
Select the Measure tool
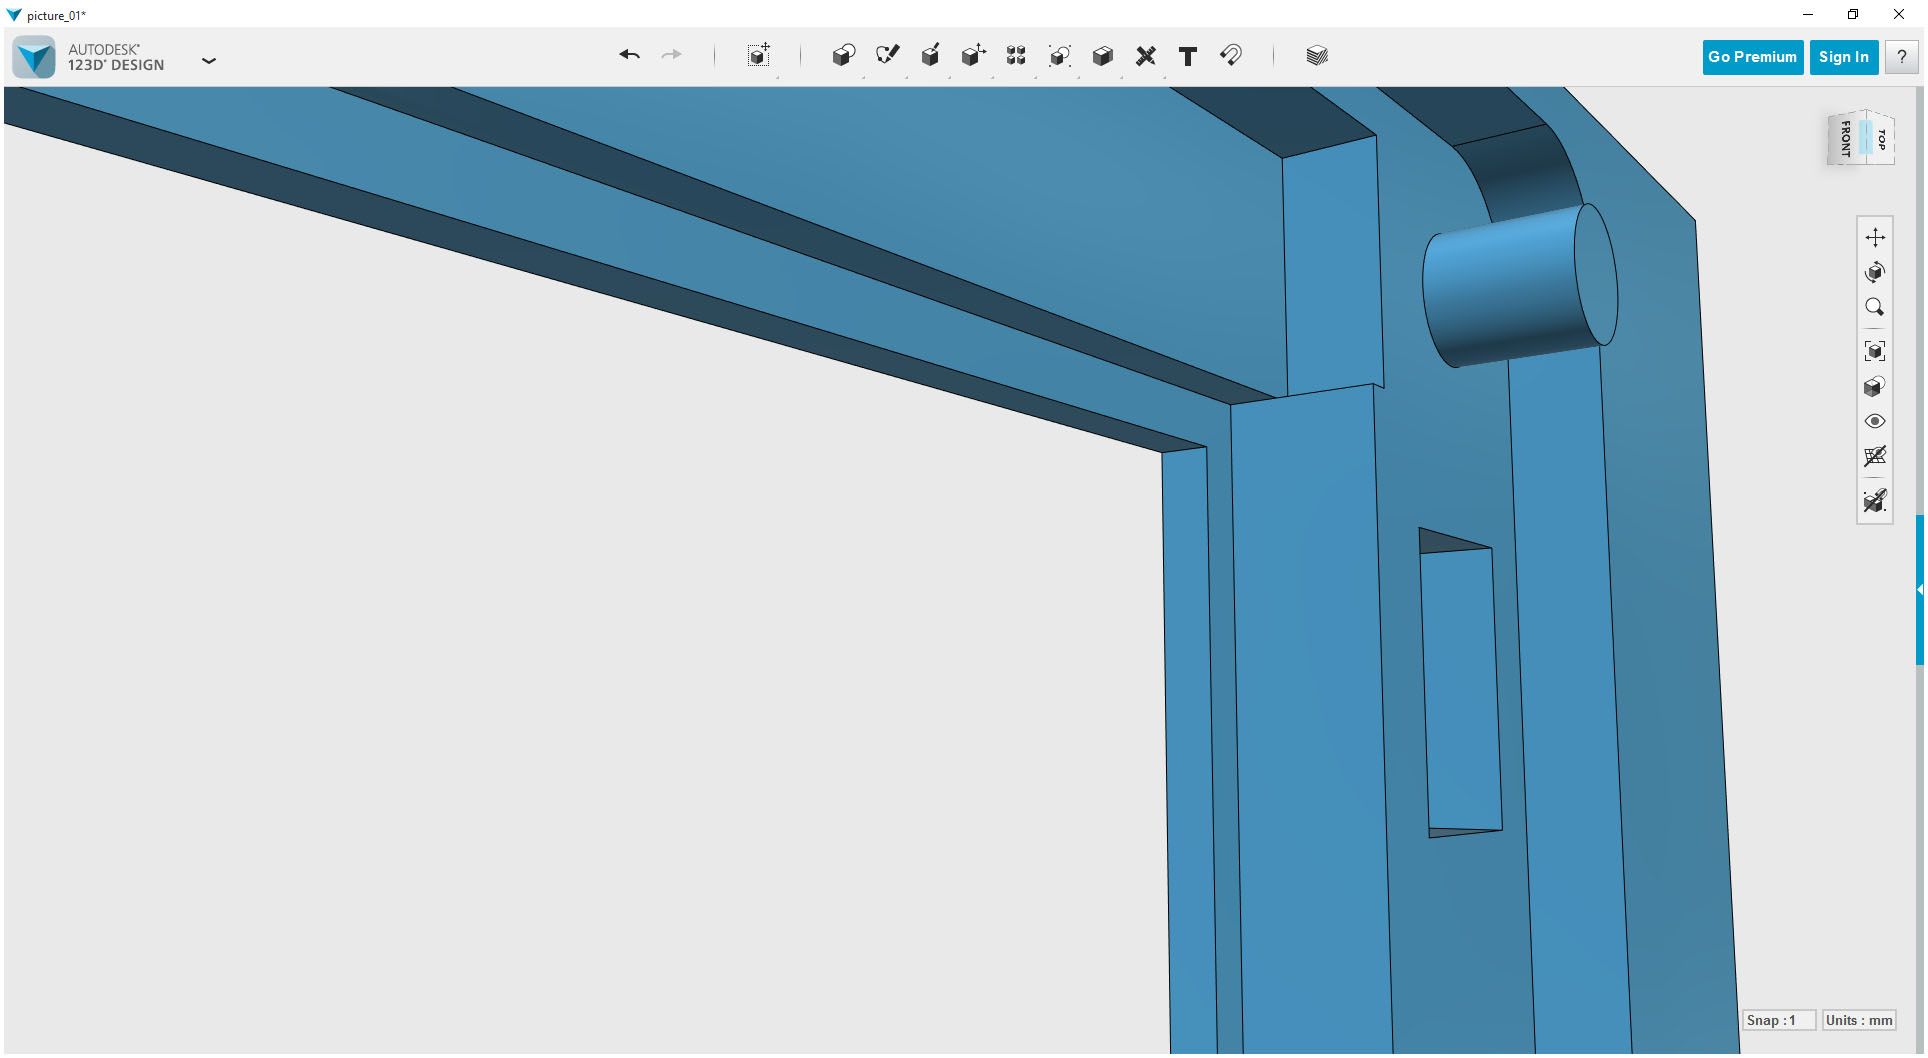(1146, 57)
